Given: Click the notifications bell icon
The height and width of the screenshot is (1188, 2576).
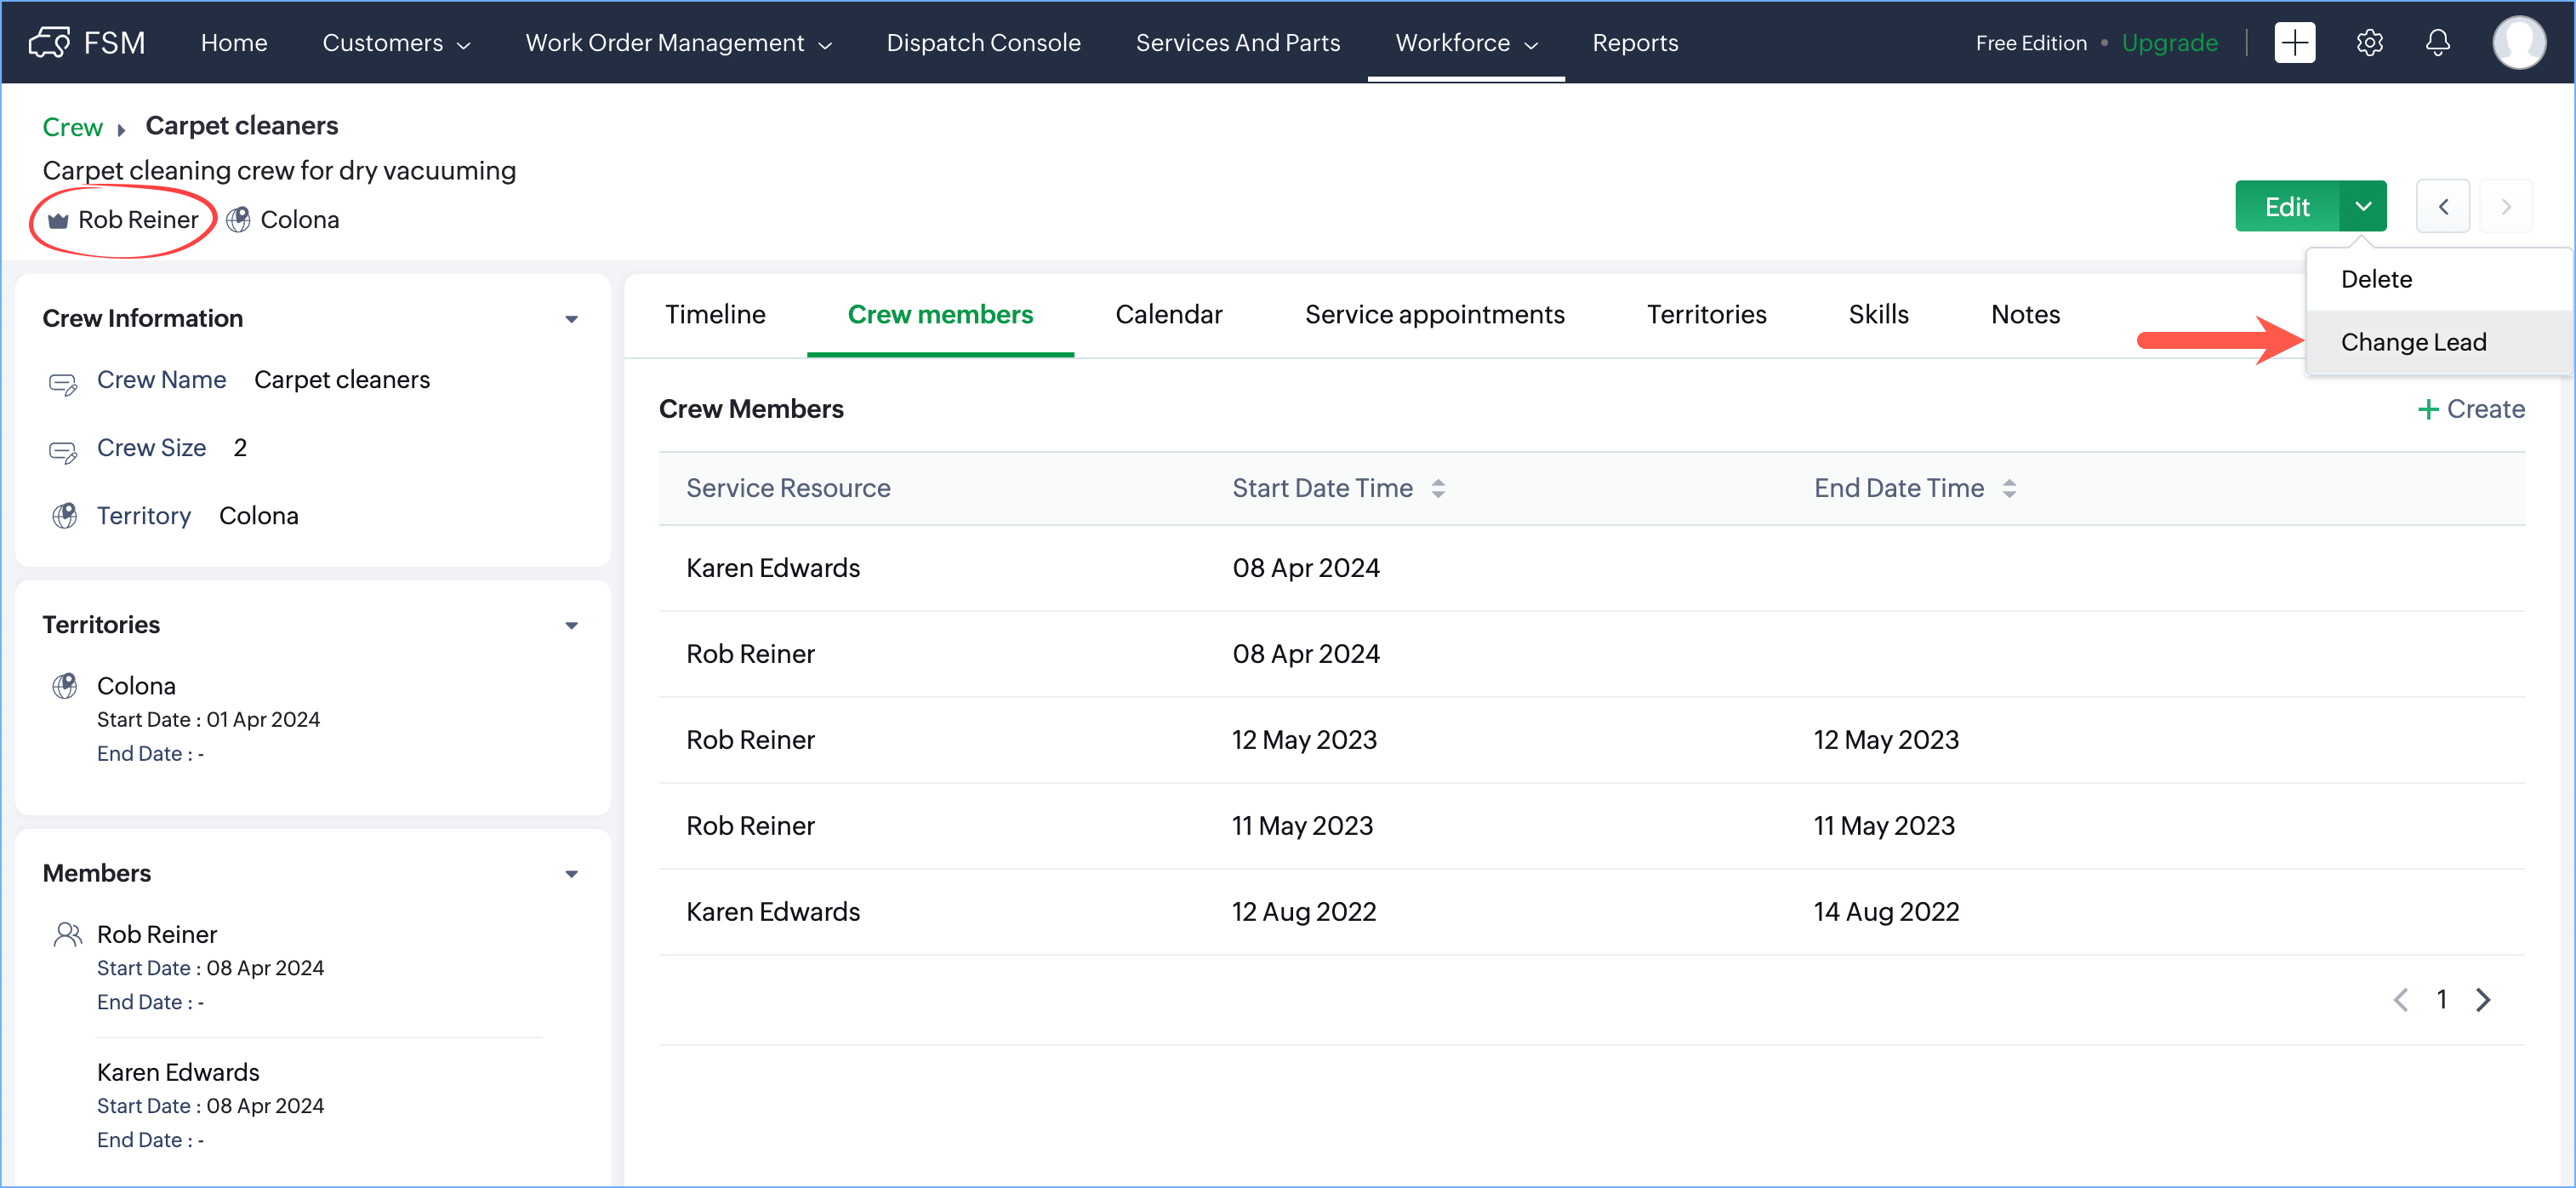Looking at the screenshot, I should coord(2438,42).
